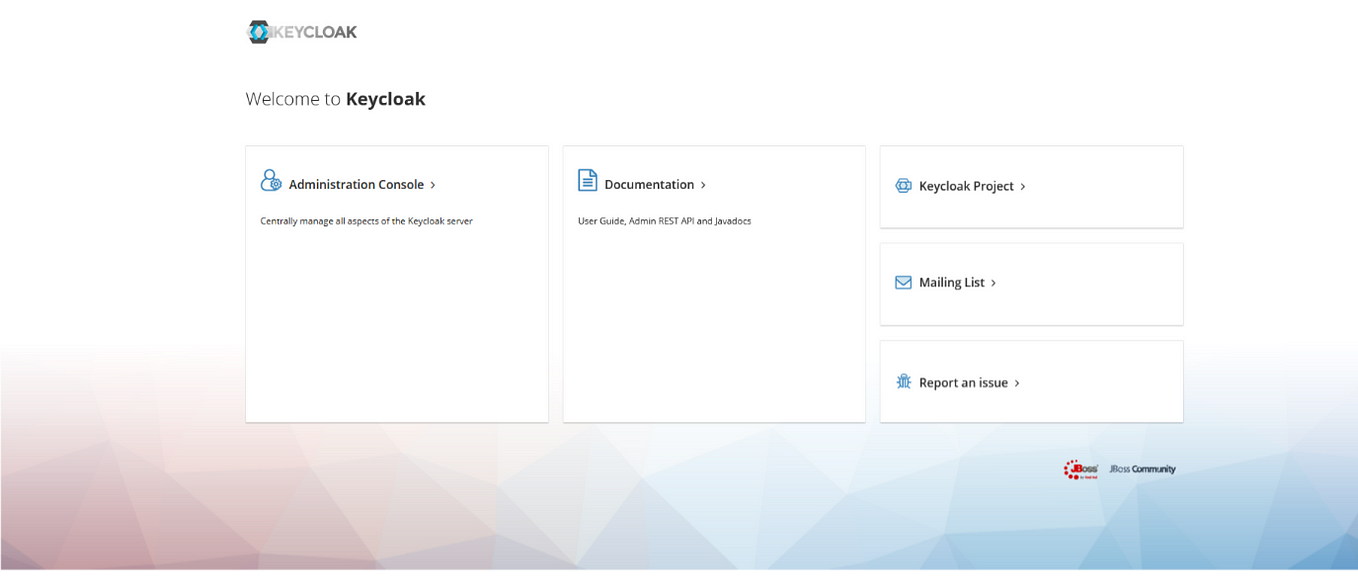Click the Keycloak Project hexagon icon
Screen dimensions: 1358x576
point(904,186)
